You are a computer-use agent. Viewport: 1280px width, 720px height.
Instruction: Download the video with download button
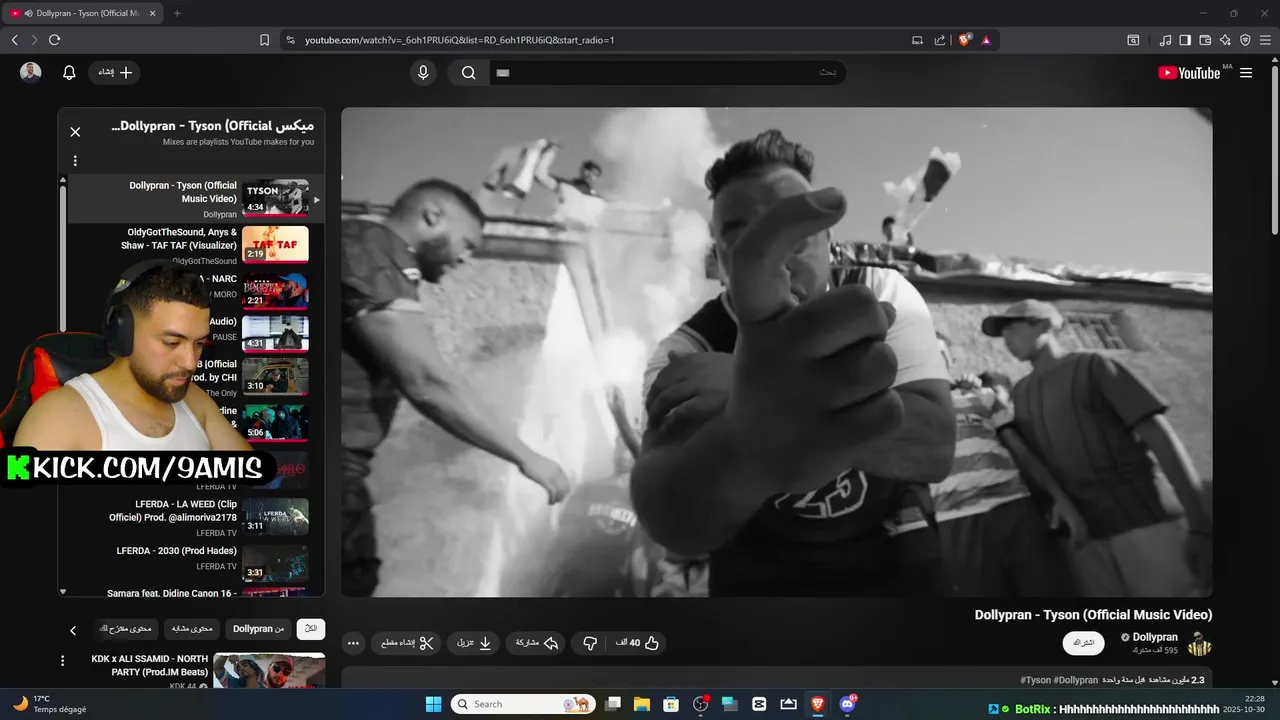pos(474,643)
